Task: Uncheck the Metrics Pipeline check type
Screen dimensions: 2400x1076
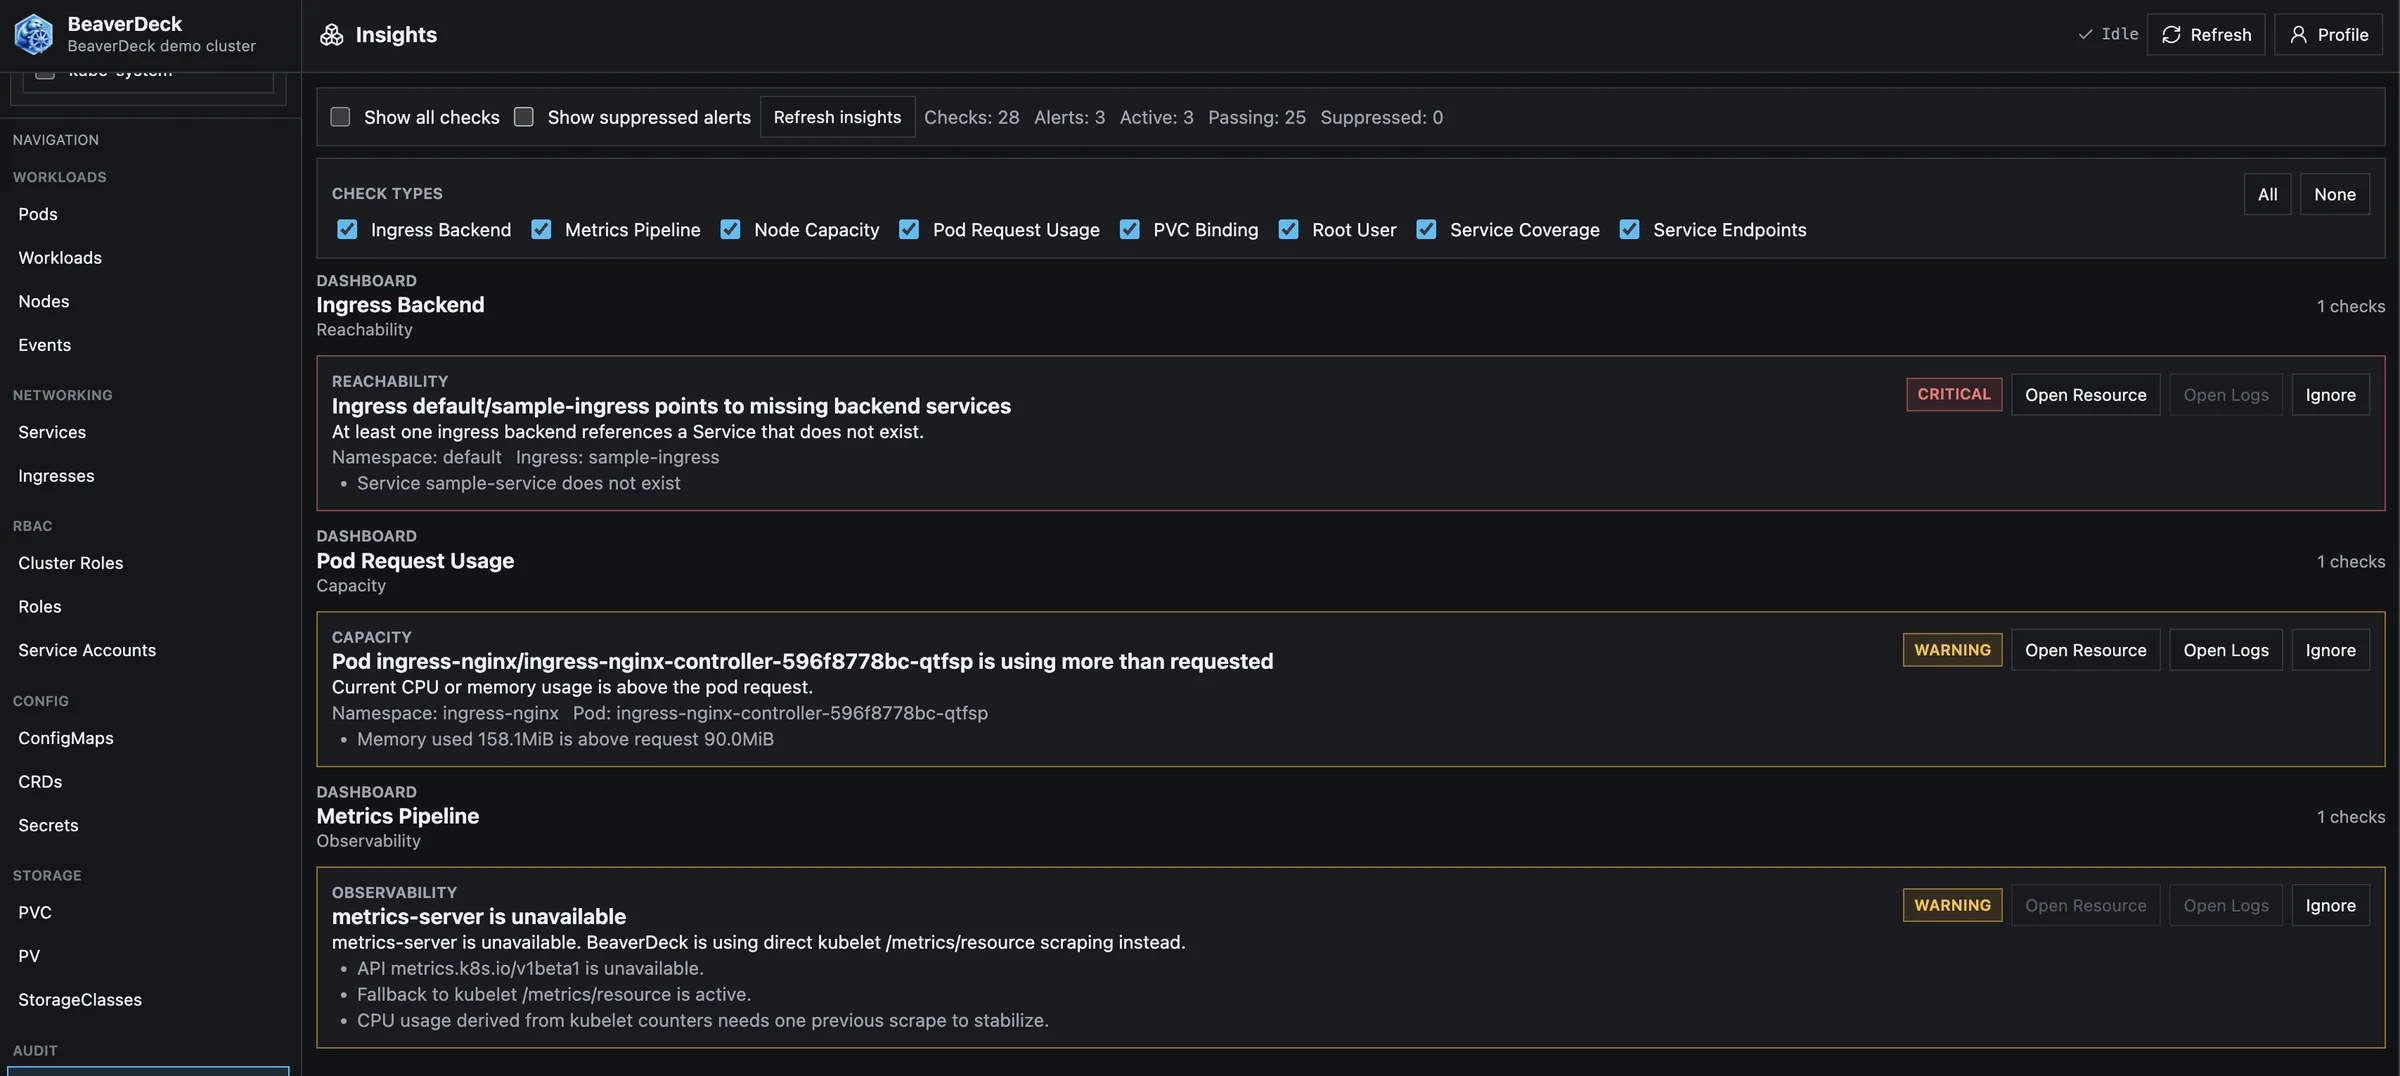Action: pyautogui.click(x=541, y=230)
